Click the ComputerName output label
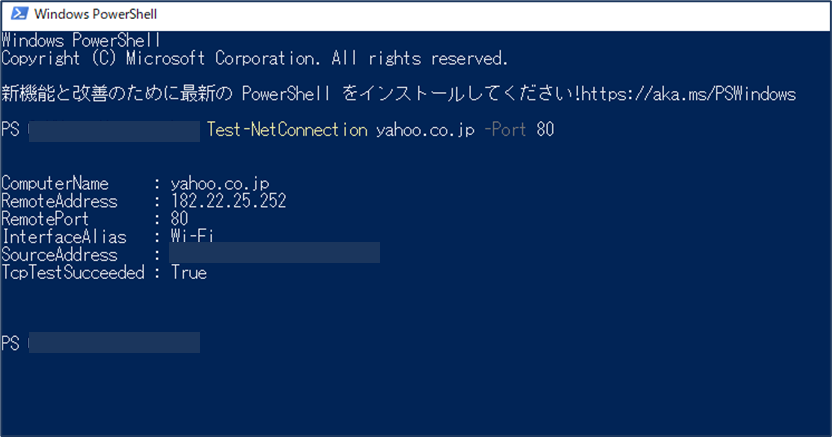 coord(55,183)
